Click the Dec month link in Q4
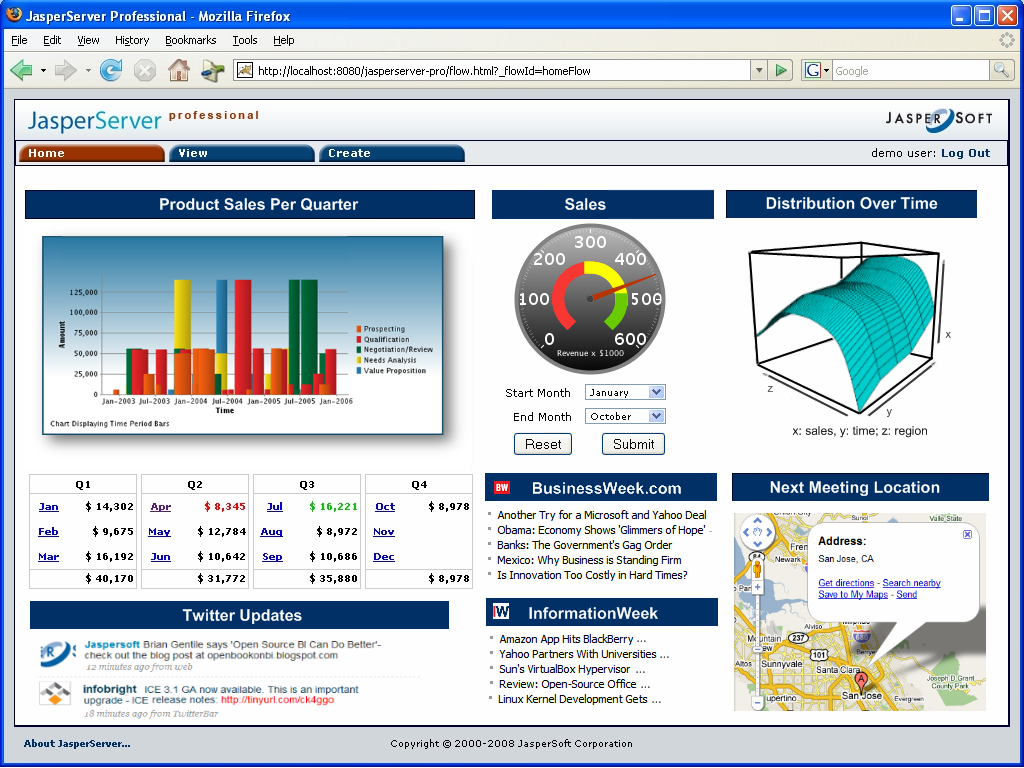The height and width of the screenshot is (768, 1024). [x=384, y=556]
